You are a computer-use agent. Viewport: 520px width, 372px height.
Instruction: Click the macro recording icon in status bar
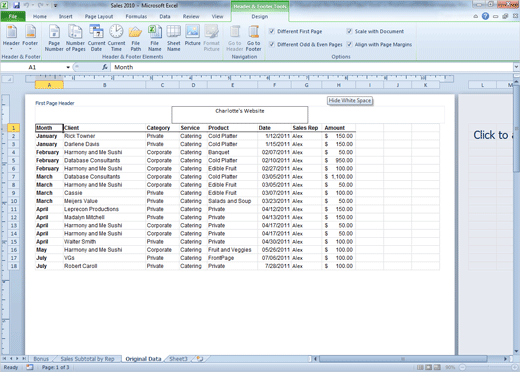(30, 367)
